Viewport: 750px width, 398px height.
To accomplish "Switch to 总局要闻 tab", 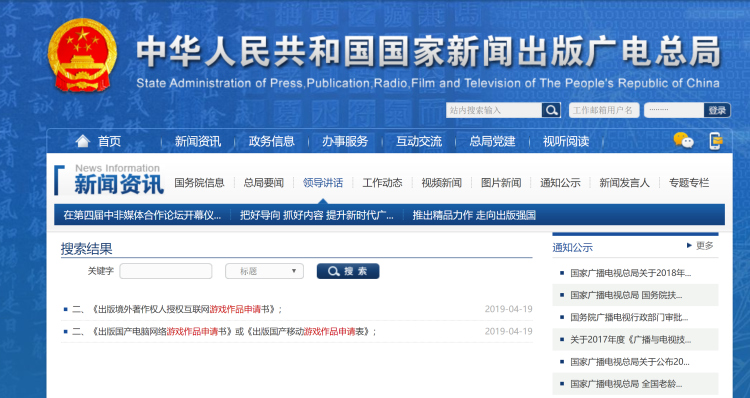I will click(x=264, y=183).
